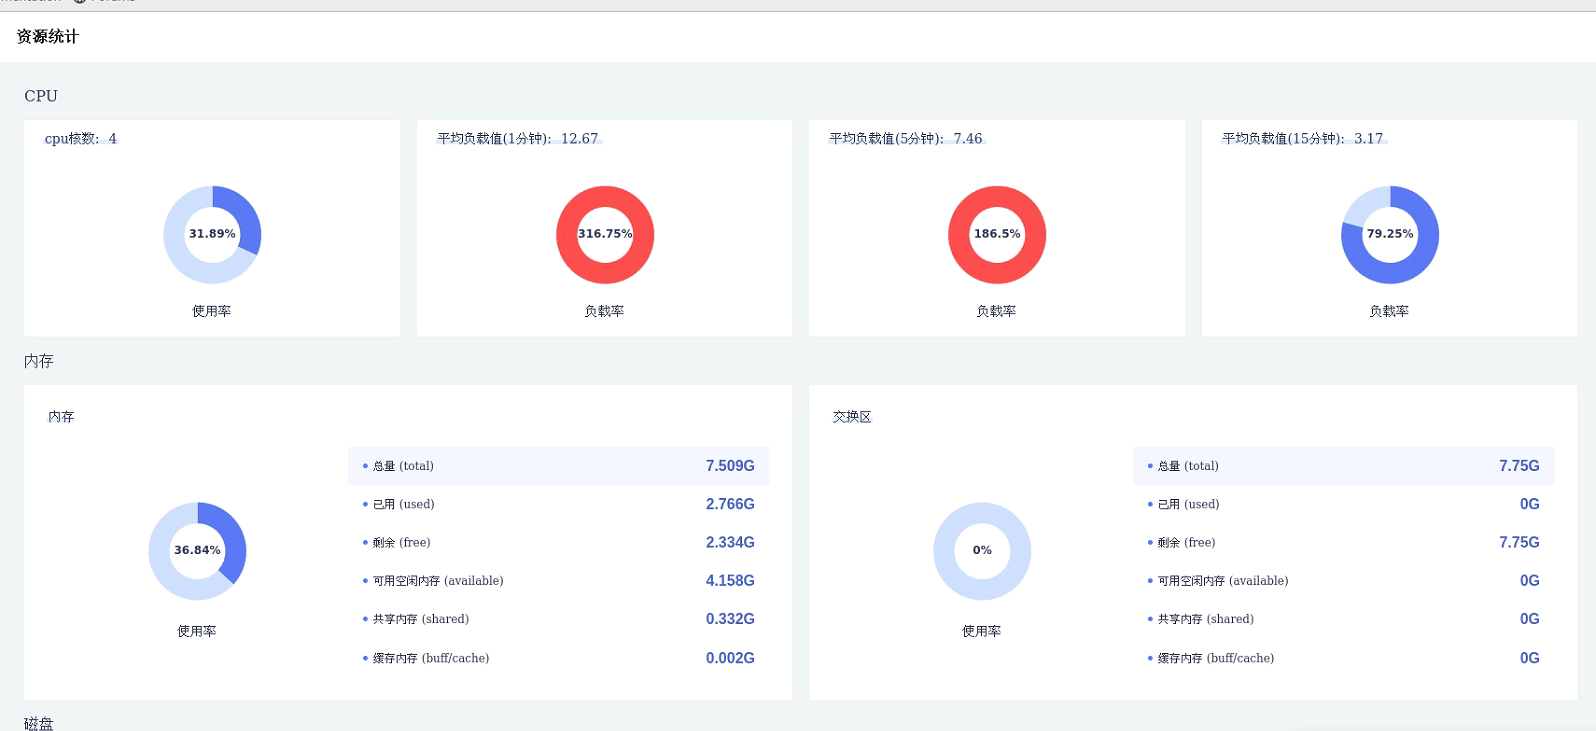Click the 内存 card title
Viewport: 1596px width, 731px height.
[61, 417]
